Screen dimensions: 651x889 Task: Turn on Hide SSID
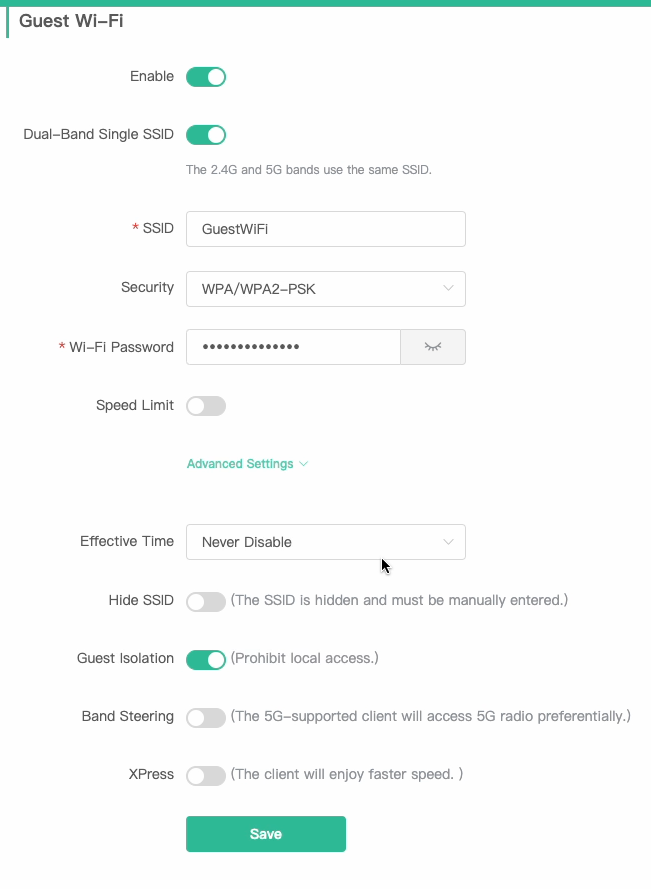pyautogui.click(x=206, y=602)
